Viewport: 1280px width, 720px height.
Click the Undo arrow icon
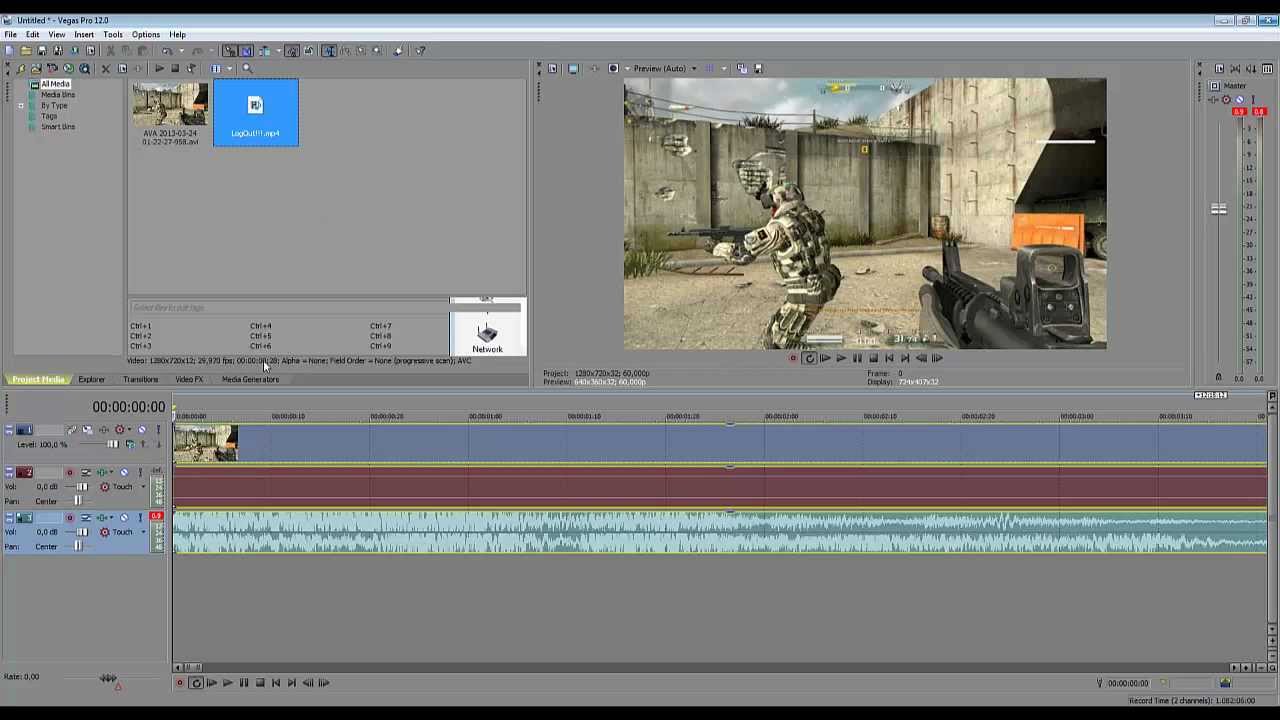(166, 51)
